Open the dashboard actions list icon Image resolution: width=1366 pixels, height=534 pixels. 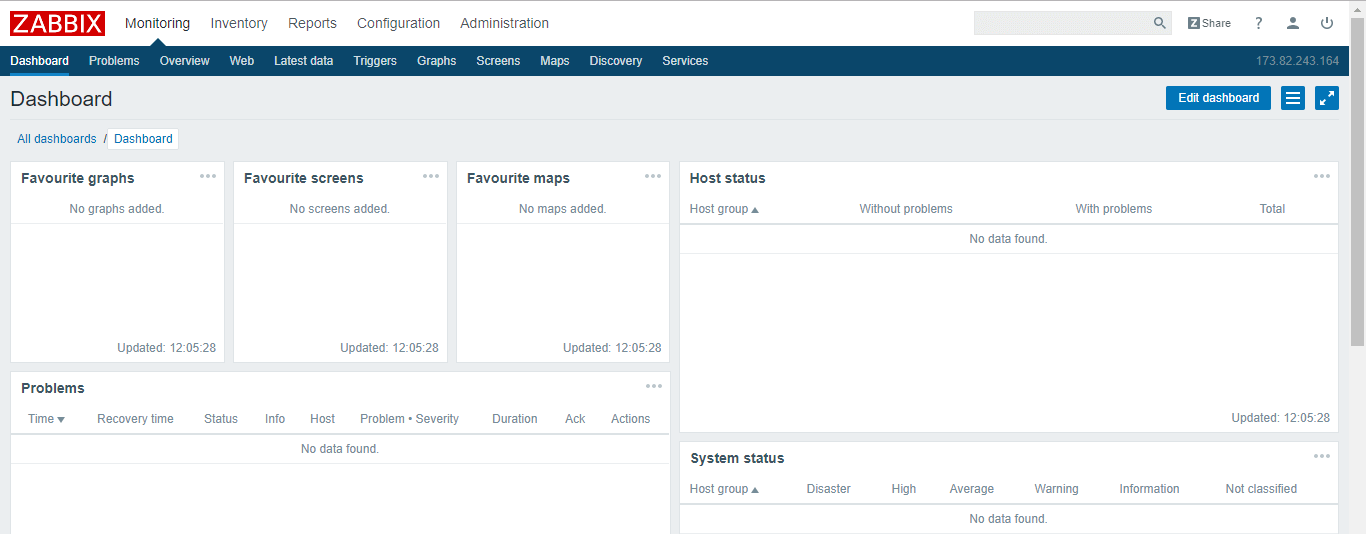[1293, 98]
